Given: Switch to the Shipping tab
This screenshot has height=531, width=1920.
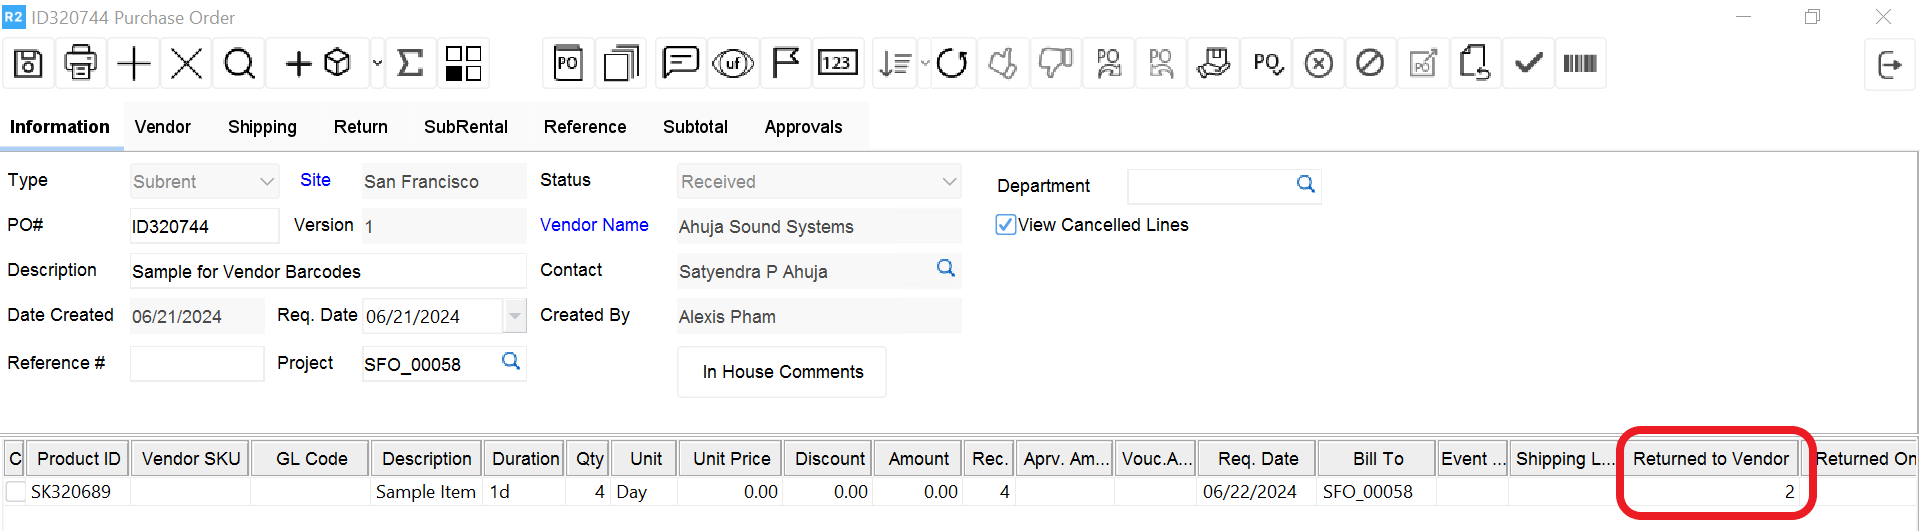Looking at the screenshot, I should pyautogui.click(x=262, y=127).
